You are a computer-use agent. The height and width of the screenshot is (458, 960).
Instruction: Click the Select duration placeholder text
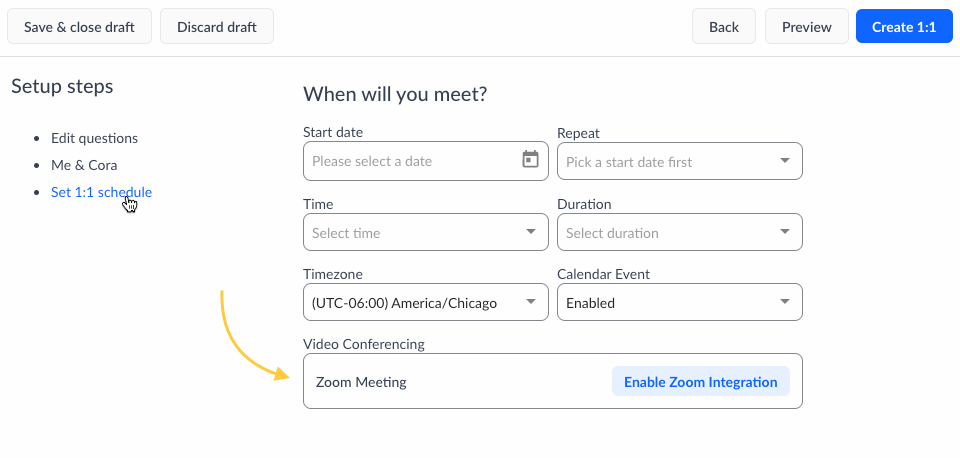tap(612, 233)
